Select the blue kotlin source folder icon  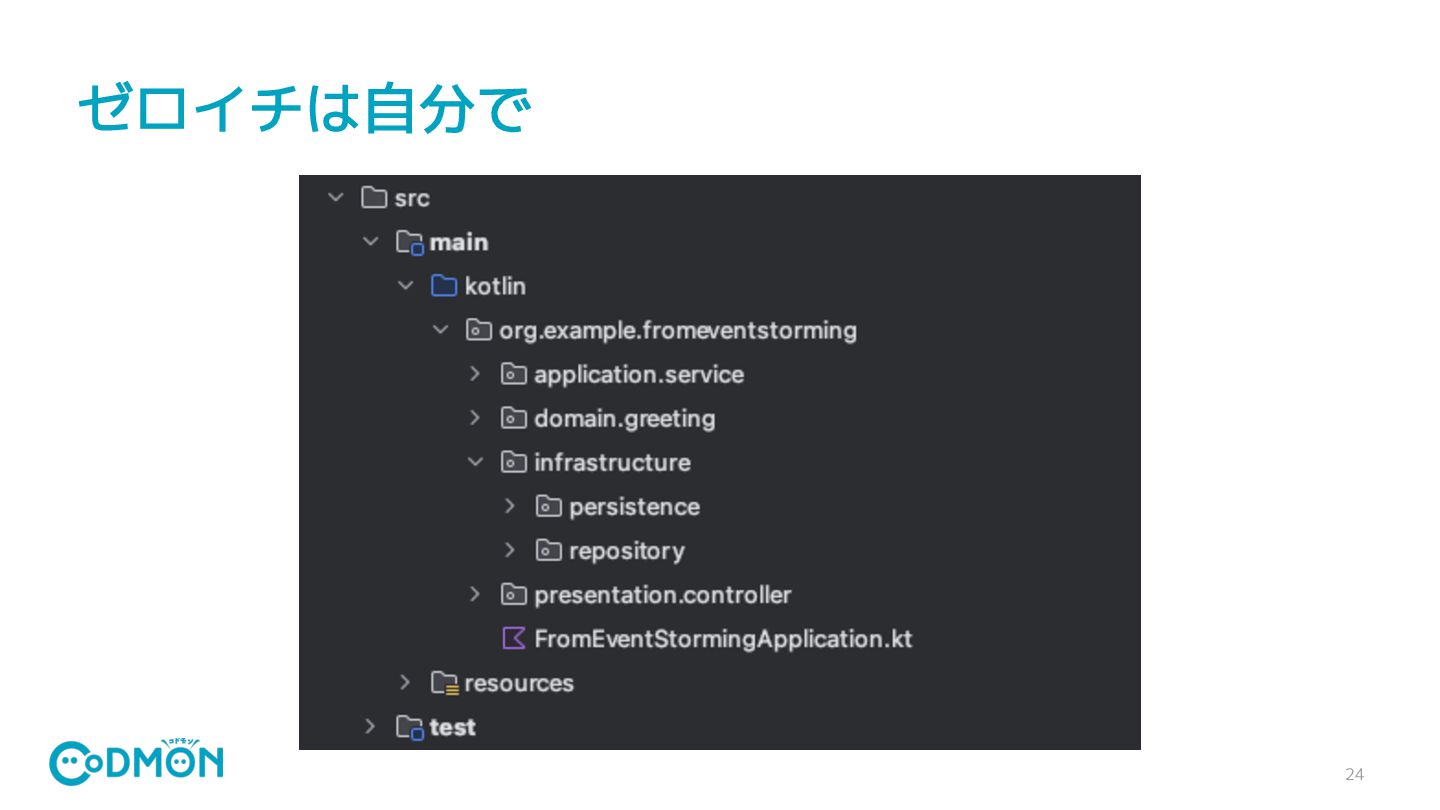[444, 286]
